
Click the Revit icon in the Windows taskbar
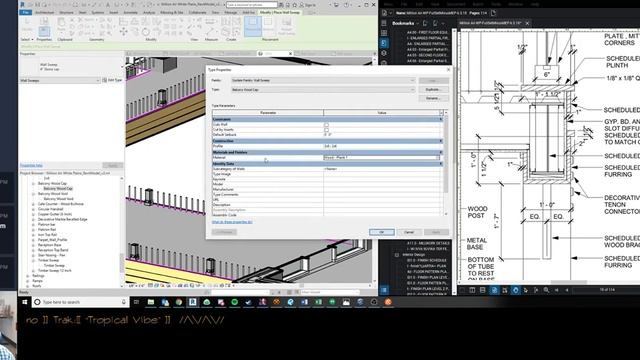pyautogui.click(x=193, y=302)
